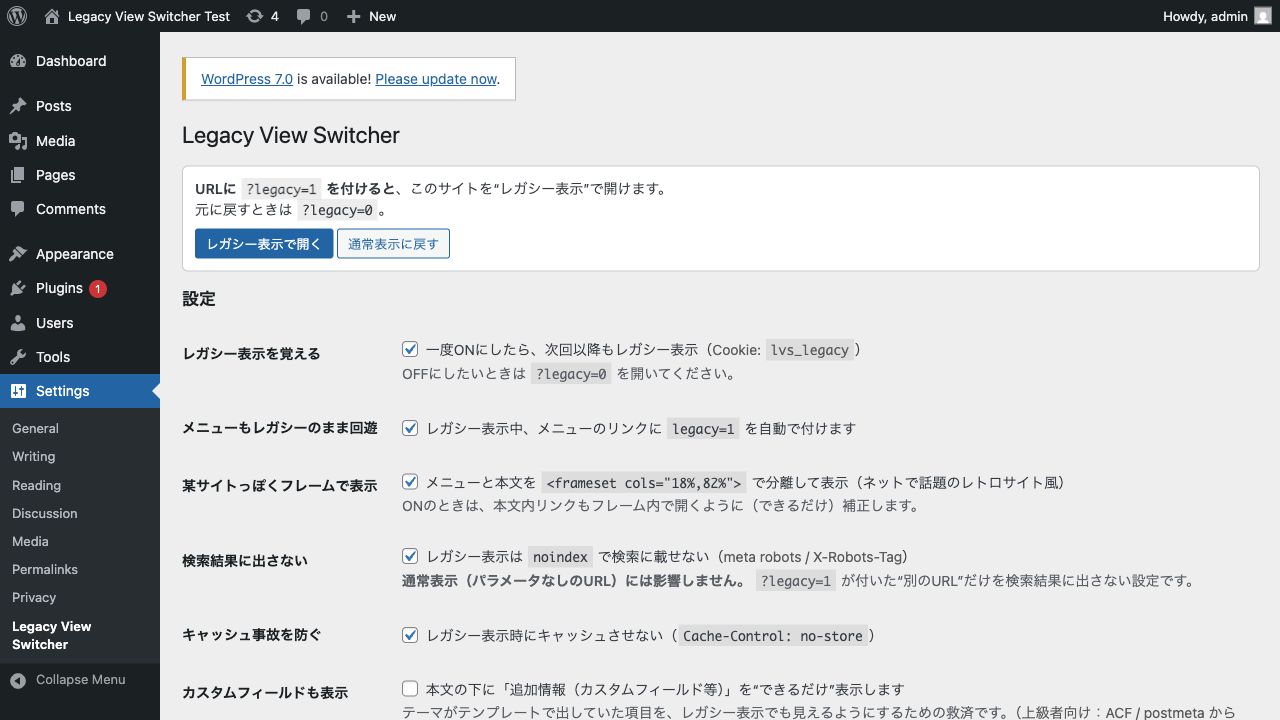Click the plus New icon
The image size is (1280, 720).
tap(353, 16)
